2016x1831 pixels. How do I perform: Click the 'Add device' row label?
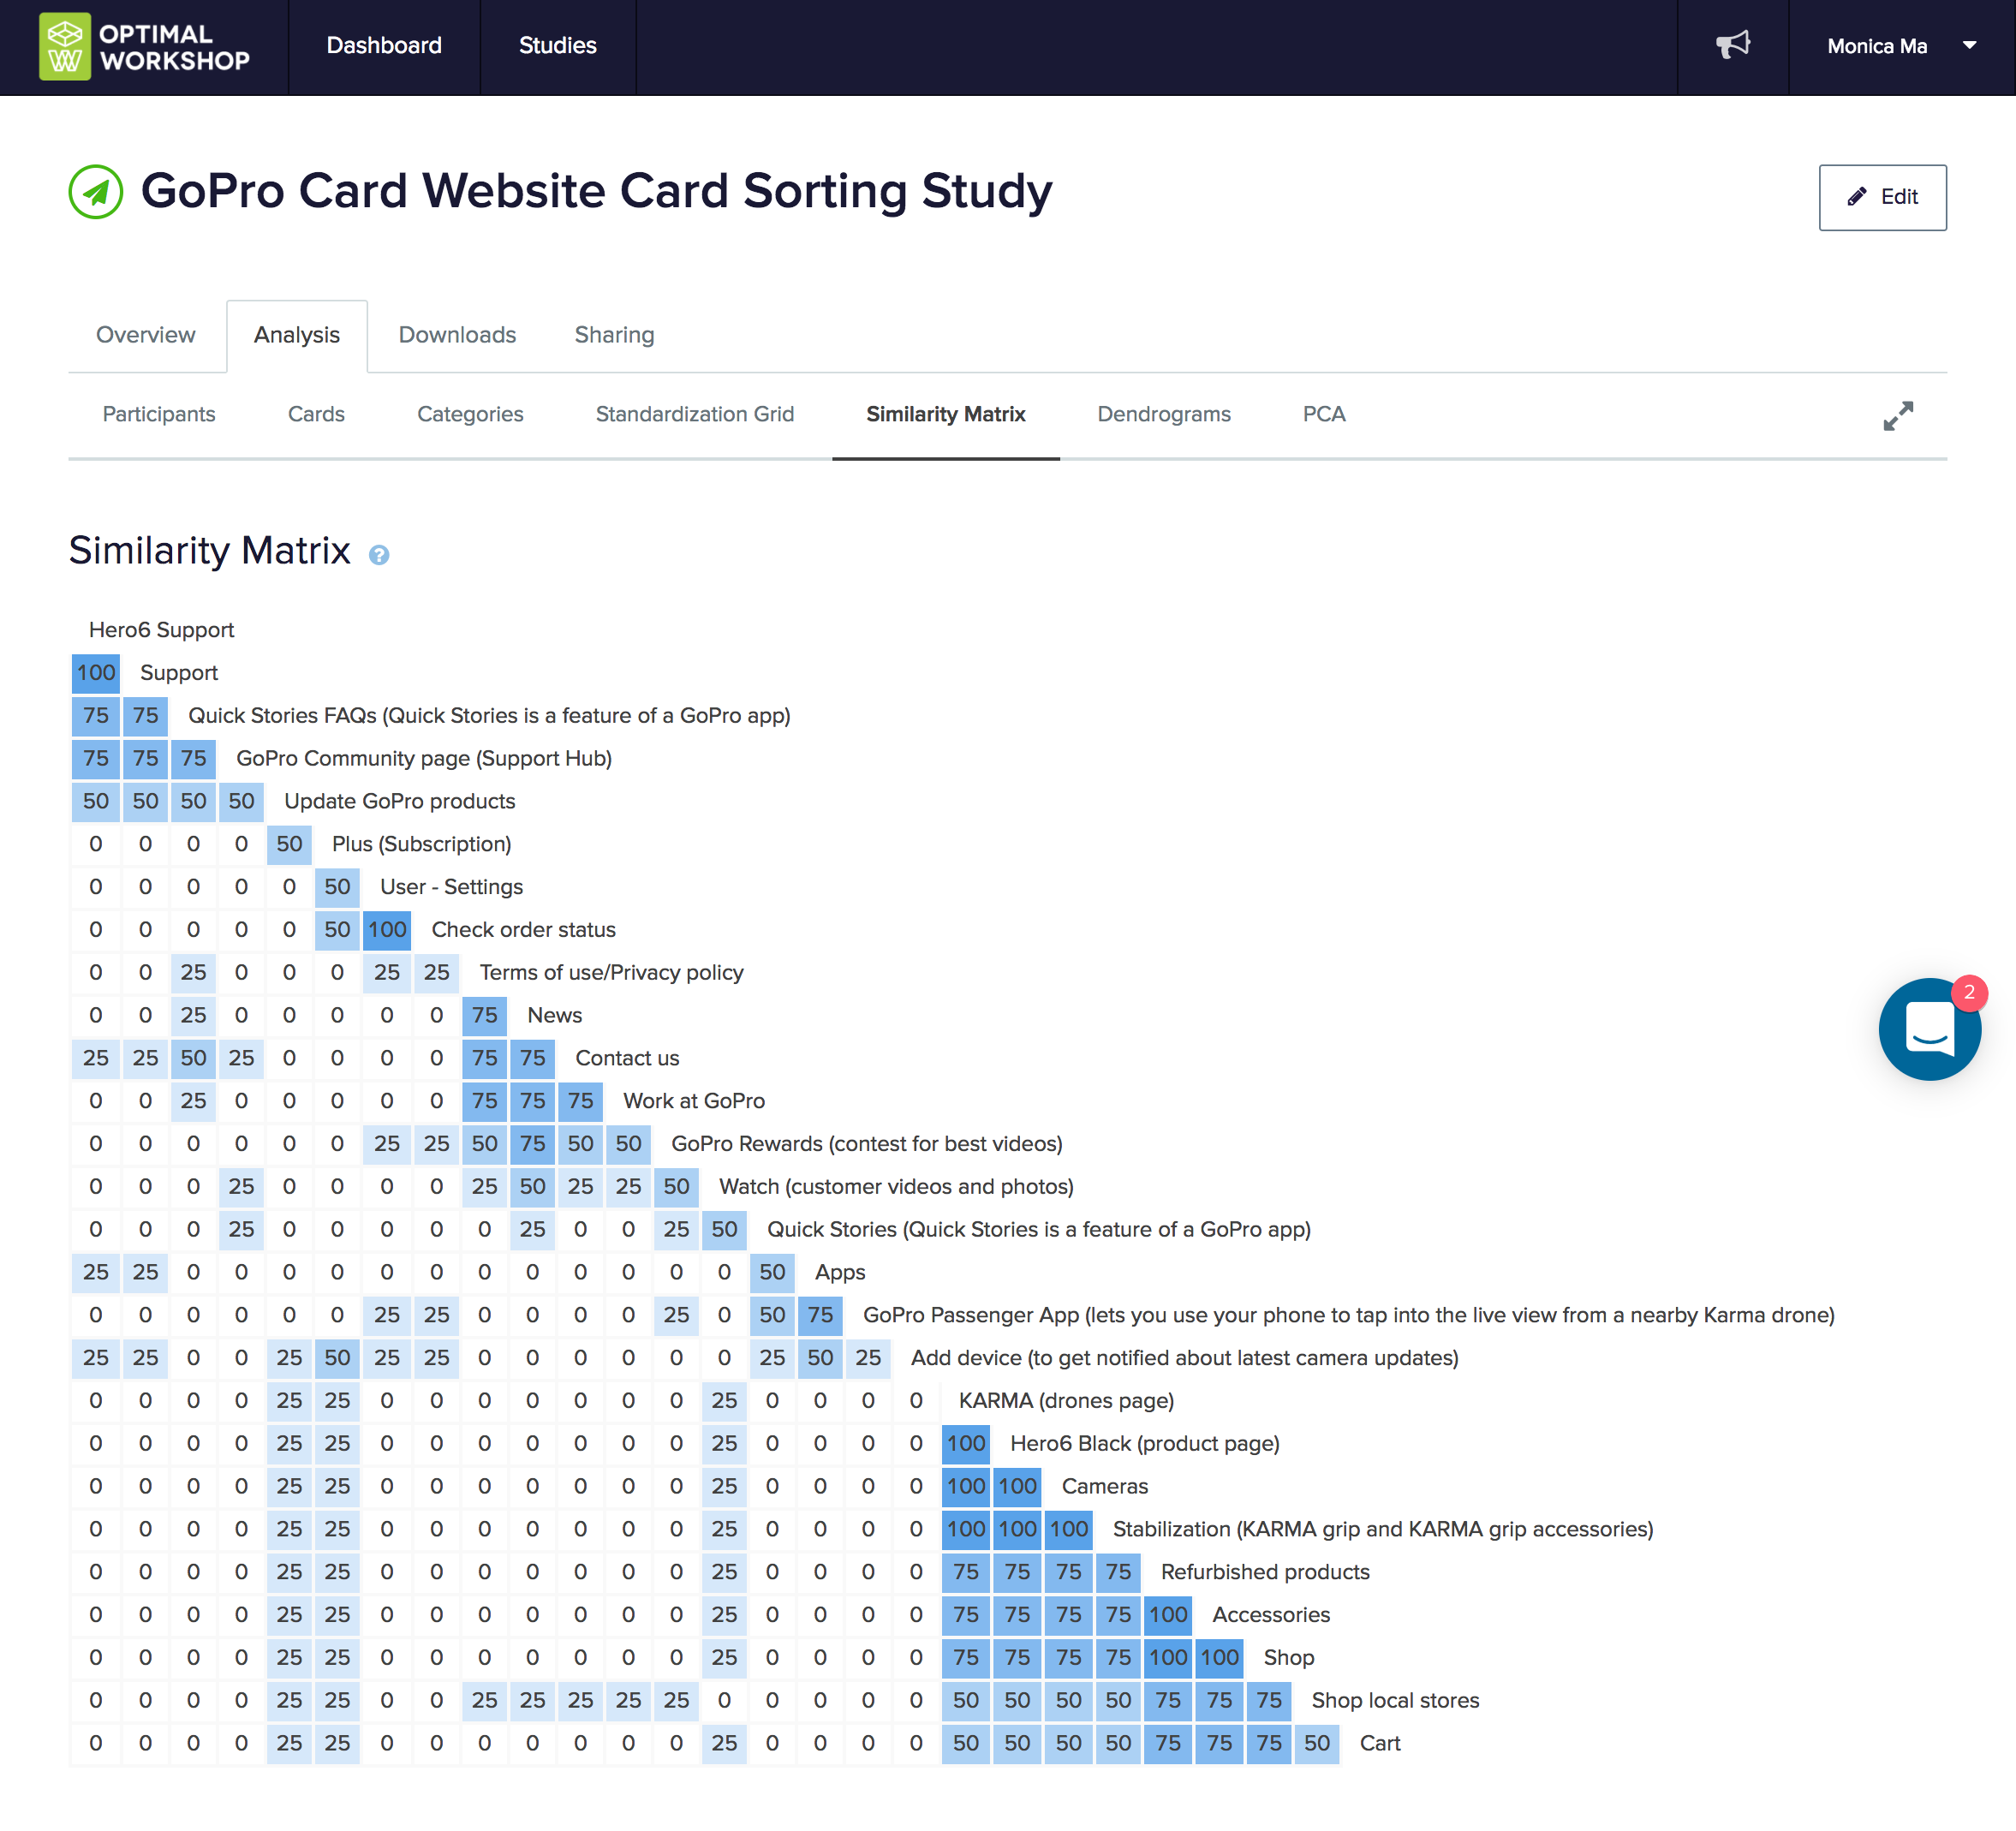(x=1185, y=1357)
